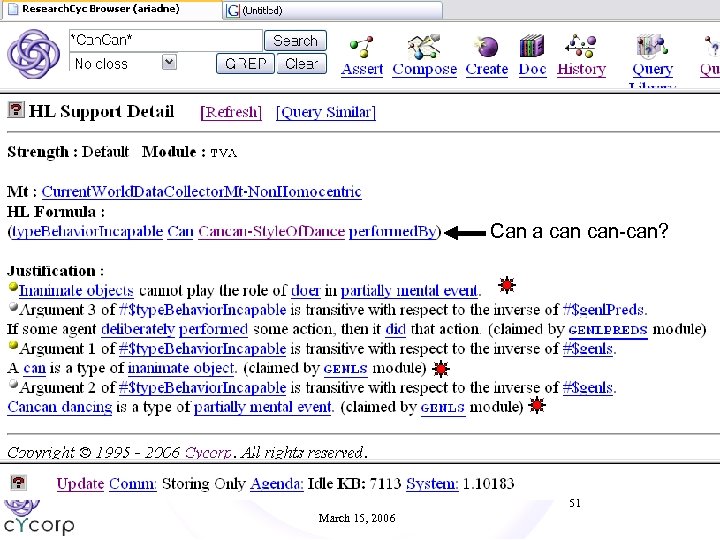Image resolution: width=720 pixels, height=540 pixels.
Task: Click yellow ball beside Inanimate objects
Action: [13, 287]
